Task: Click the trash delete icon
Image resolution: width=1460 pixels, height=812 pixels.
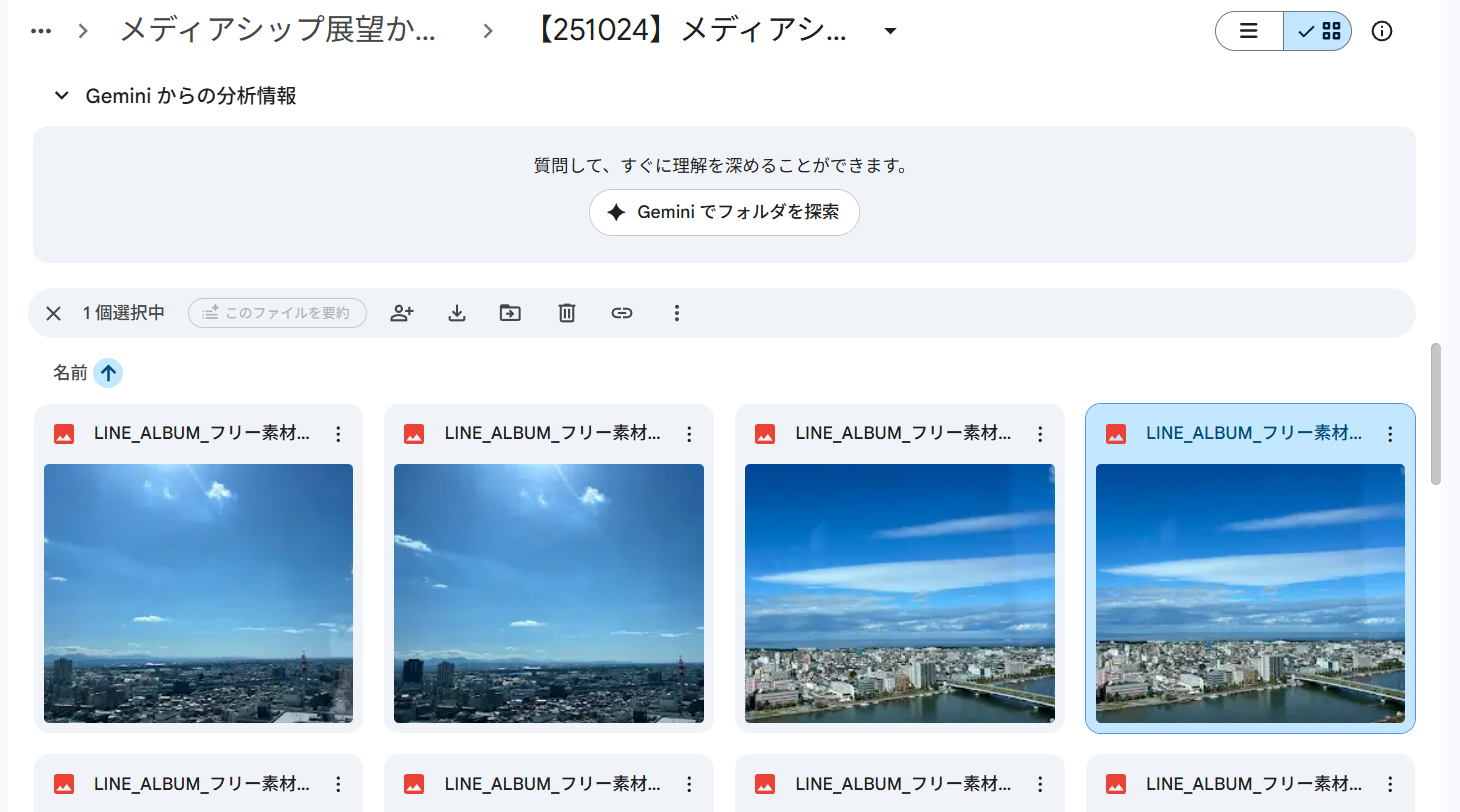Action: pos(567,313)
